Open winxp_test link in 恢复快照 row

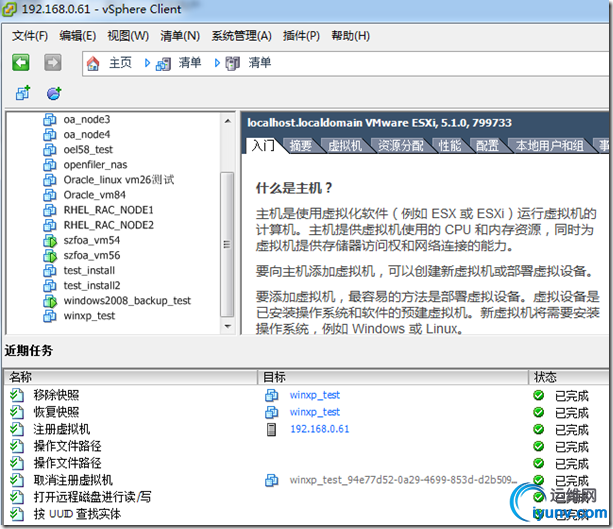click(315, 412)
